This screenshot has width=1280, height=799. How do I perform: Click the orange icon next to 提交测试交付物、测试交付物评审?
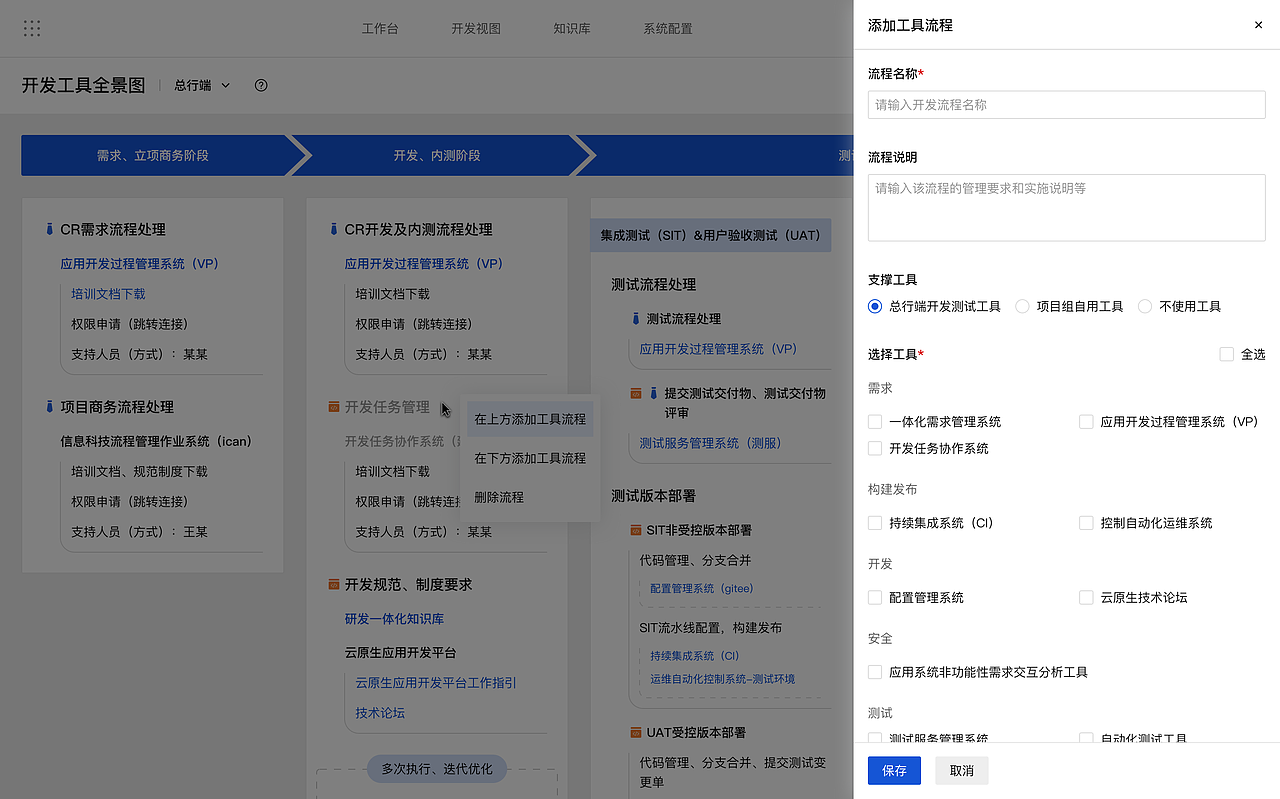point(637,393)
